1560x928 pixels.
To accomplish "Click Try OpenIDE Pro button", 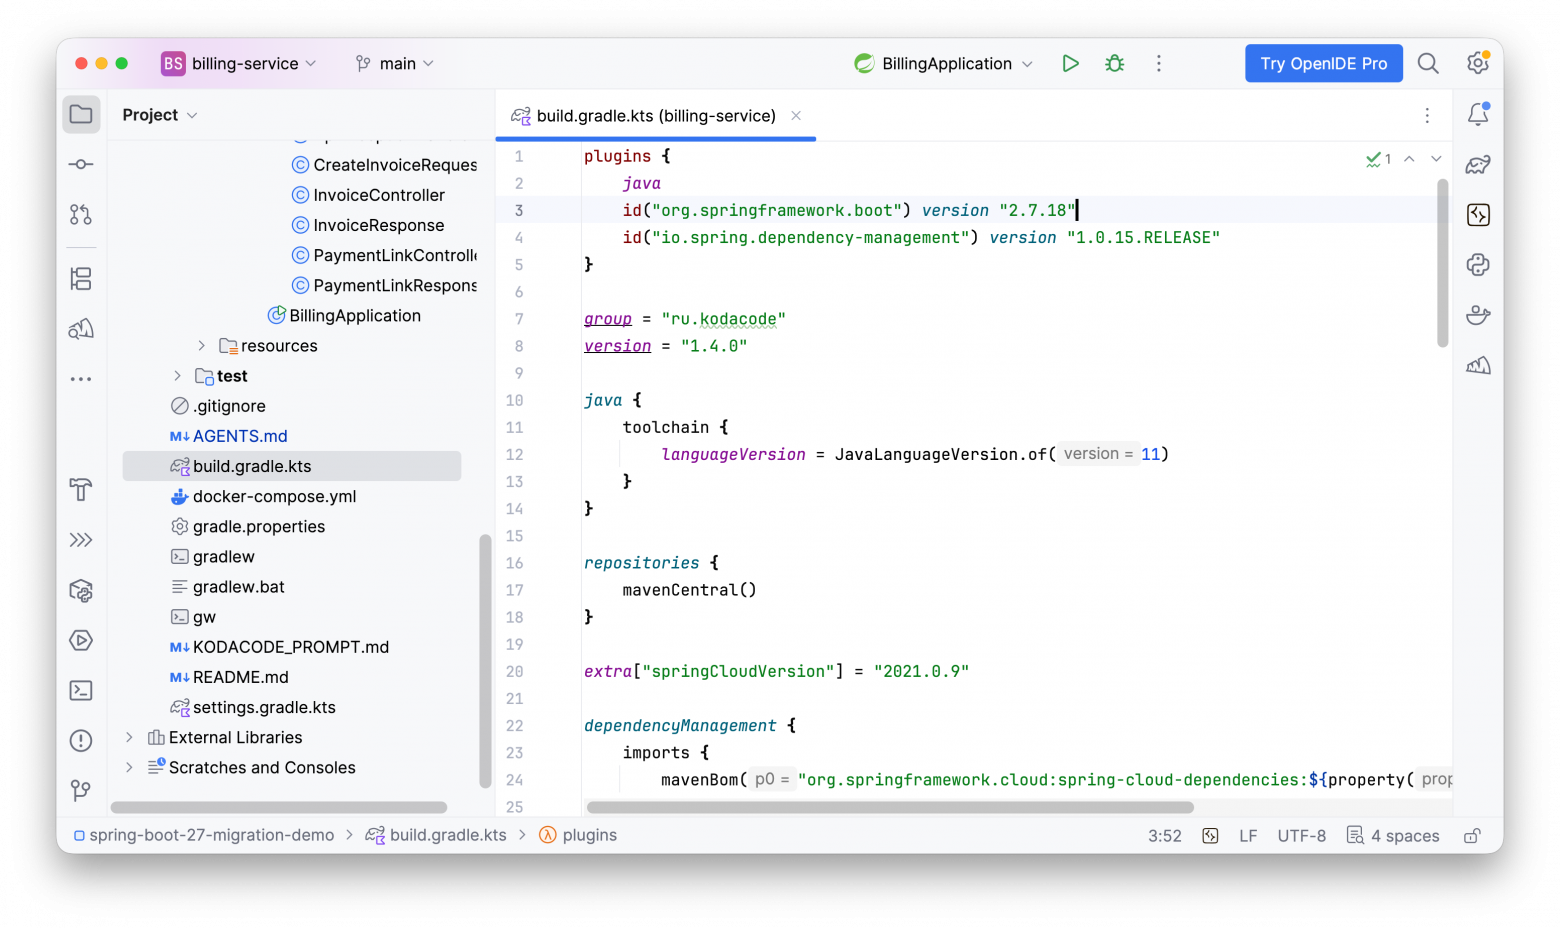I will point(1323,63).
